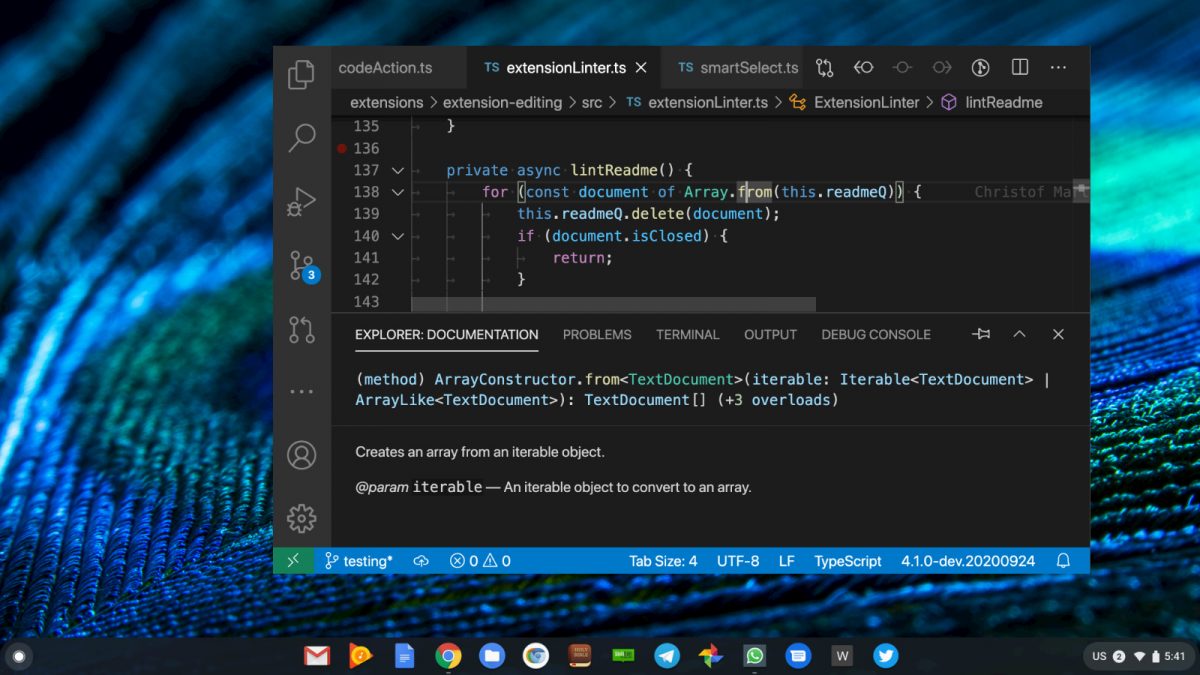Show additional views via ellipsis in activity bar
This screenshot has width=1200, height=675.
click(x=301, y=392)
